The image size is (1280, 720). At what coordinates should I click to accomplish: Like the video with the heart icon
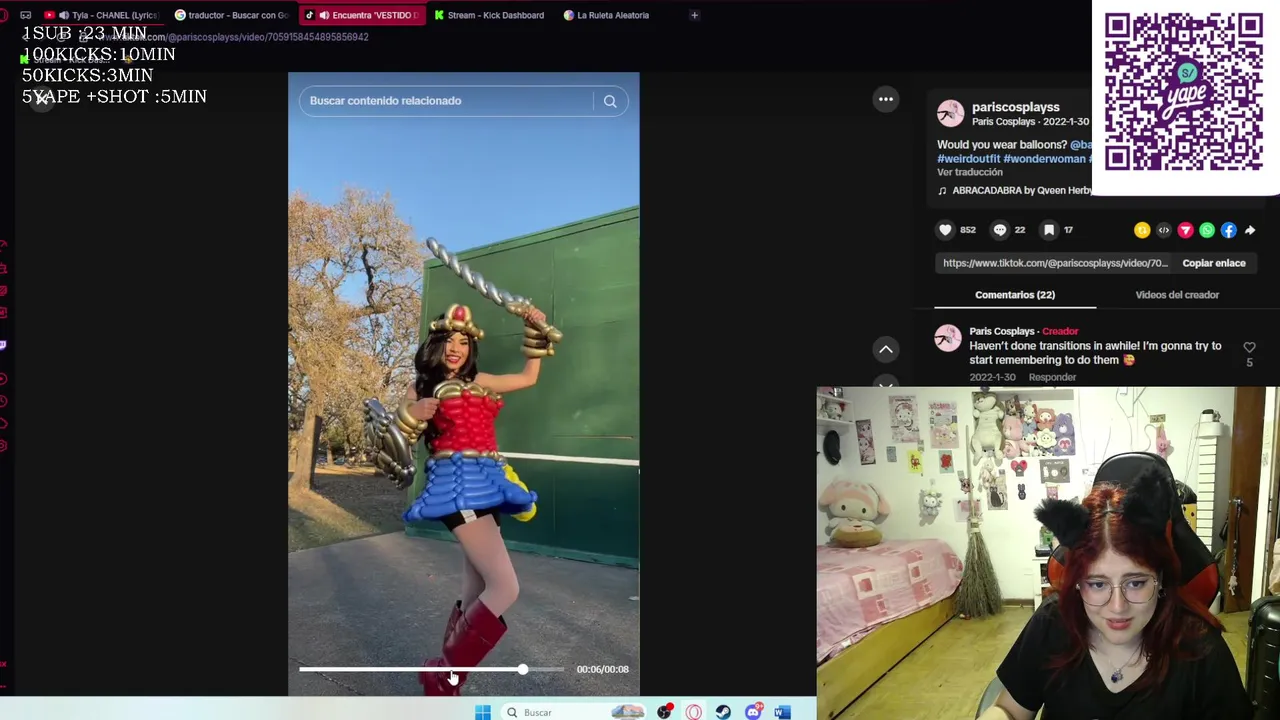pyautogui.click(x=945, y=230)
